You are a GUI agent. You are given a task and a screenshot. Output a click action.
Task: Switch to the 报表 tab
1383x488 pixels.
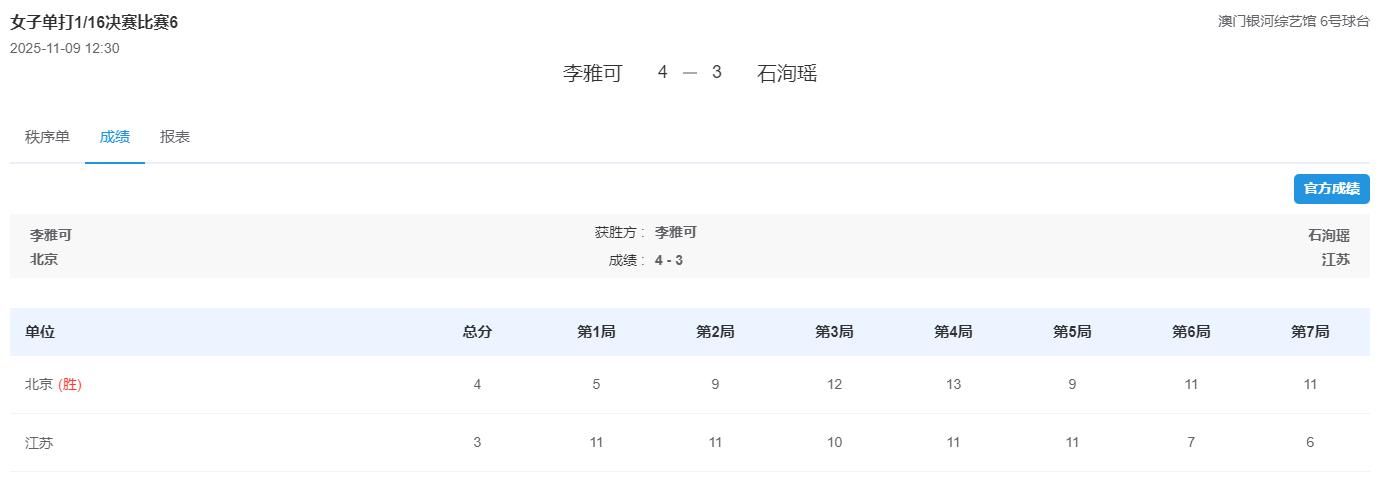pyautogui.click(x=175, y=137)
